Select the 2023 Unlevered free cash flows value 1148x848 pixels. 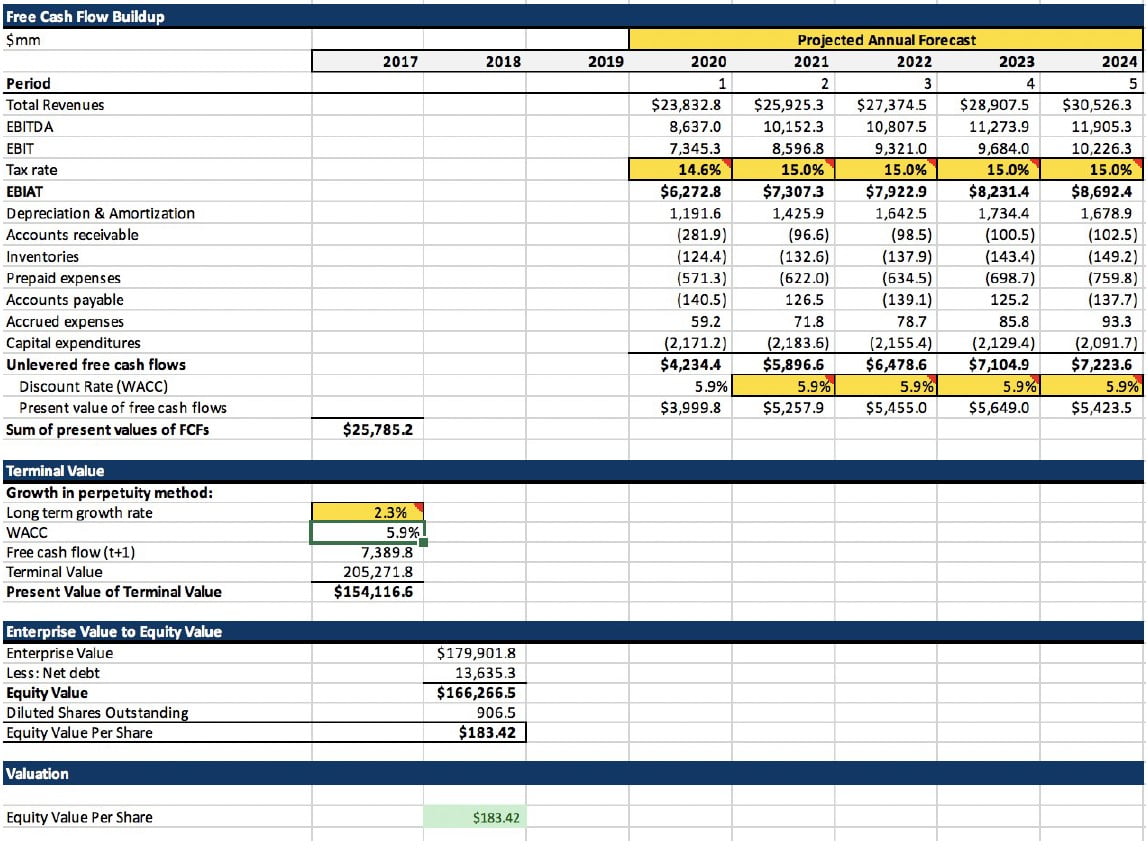pos(988,365)
